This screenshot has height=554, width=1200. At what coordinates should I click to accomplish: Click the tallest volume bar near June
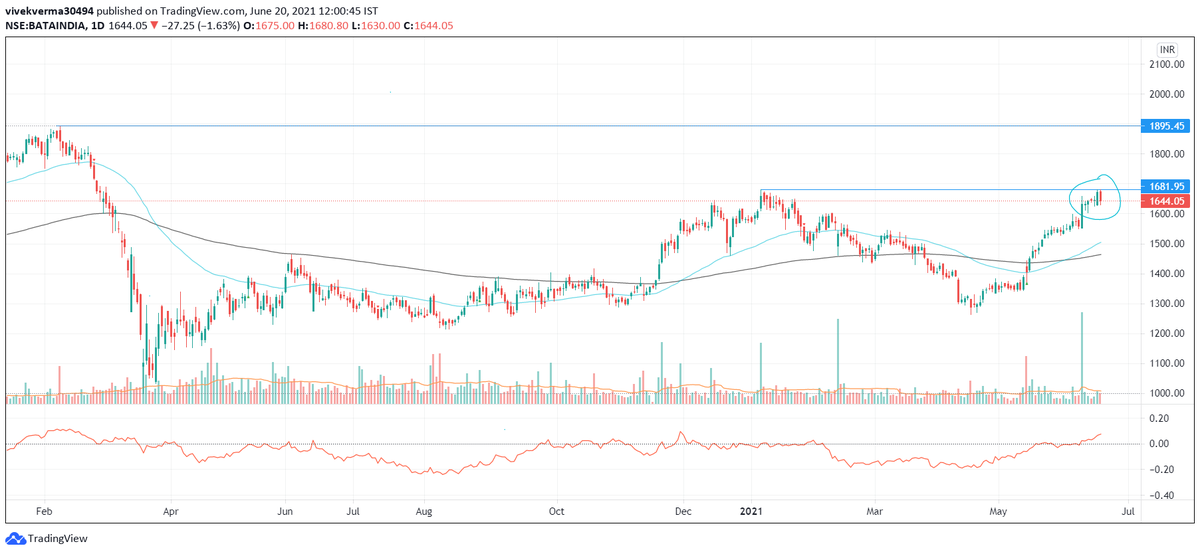click(x=1081, y=357)
